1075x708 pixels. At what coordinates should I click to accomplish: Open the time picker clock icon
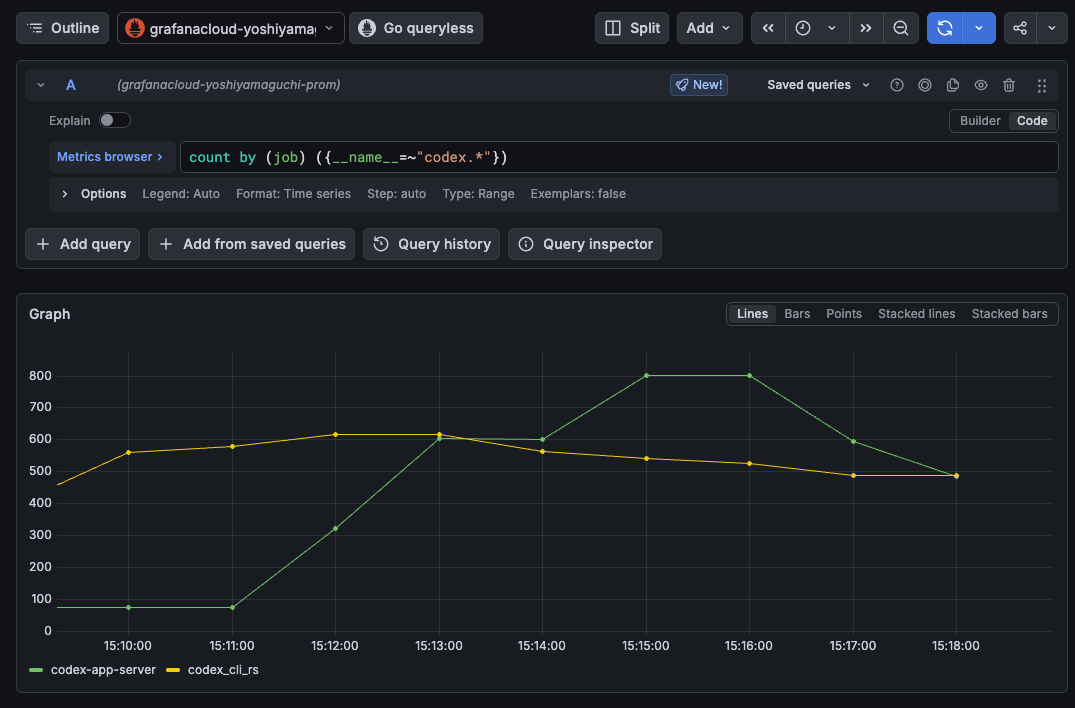click(803, 28)
